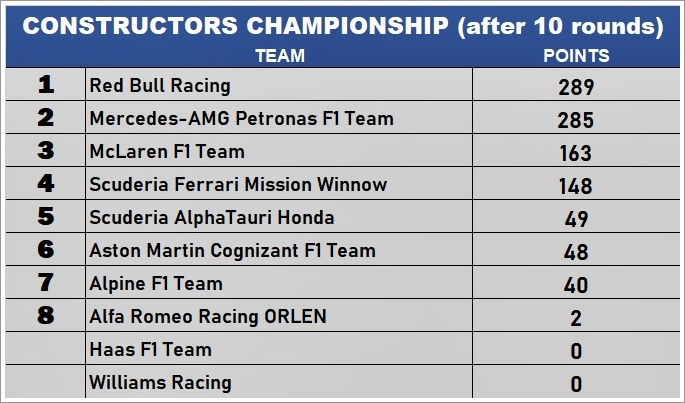Click Ferrari's 148 points value
This screenshot has width=685, height=403.
(x=576, y=186)
